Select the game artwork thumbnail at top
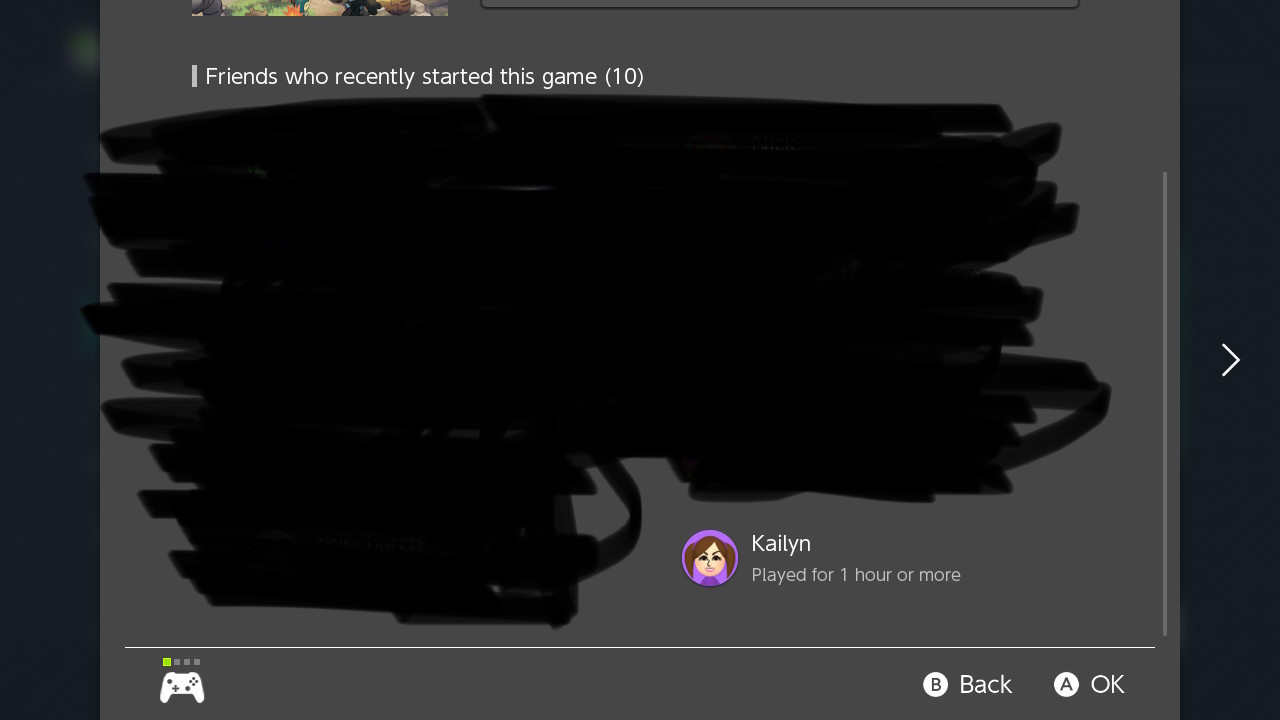This screenshot has height=720, width=1280. 320,8
